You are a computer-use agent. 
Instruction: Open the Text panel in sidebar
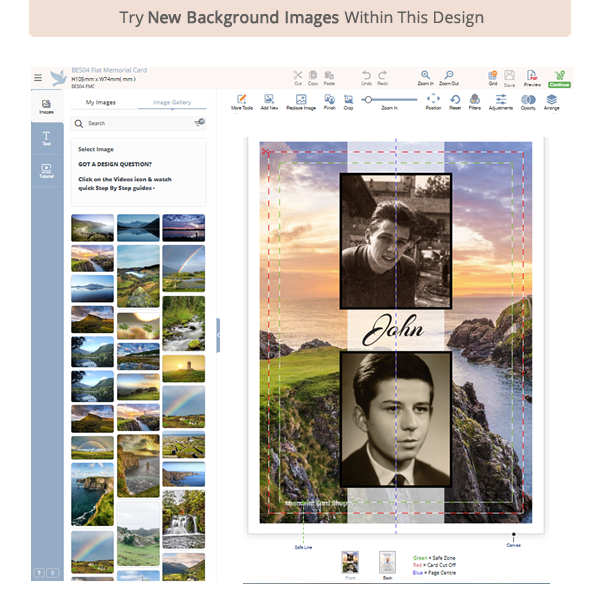(x=46, y=138)
